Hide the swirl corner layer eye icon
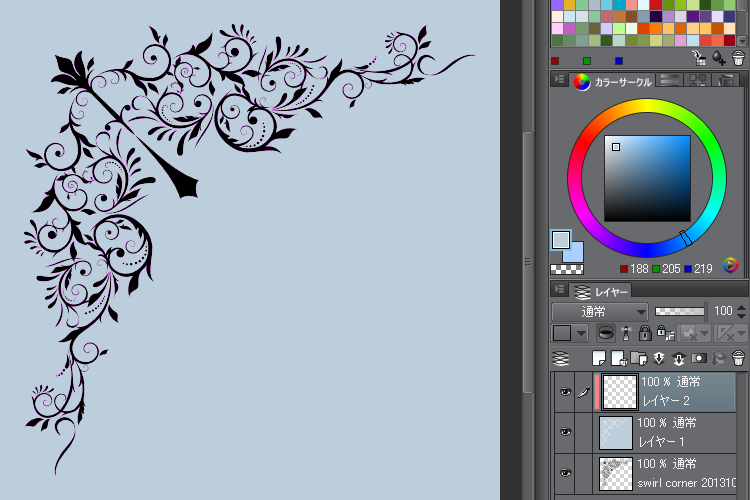750x500 pixels. pos(565,473)
